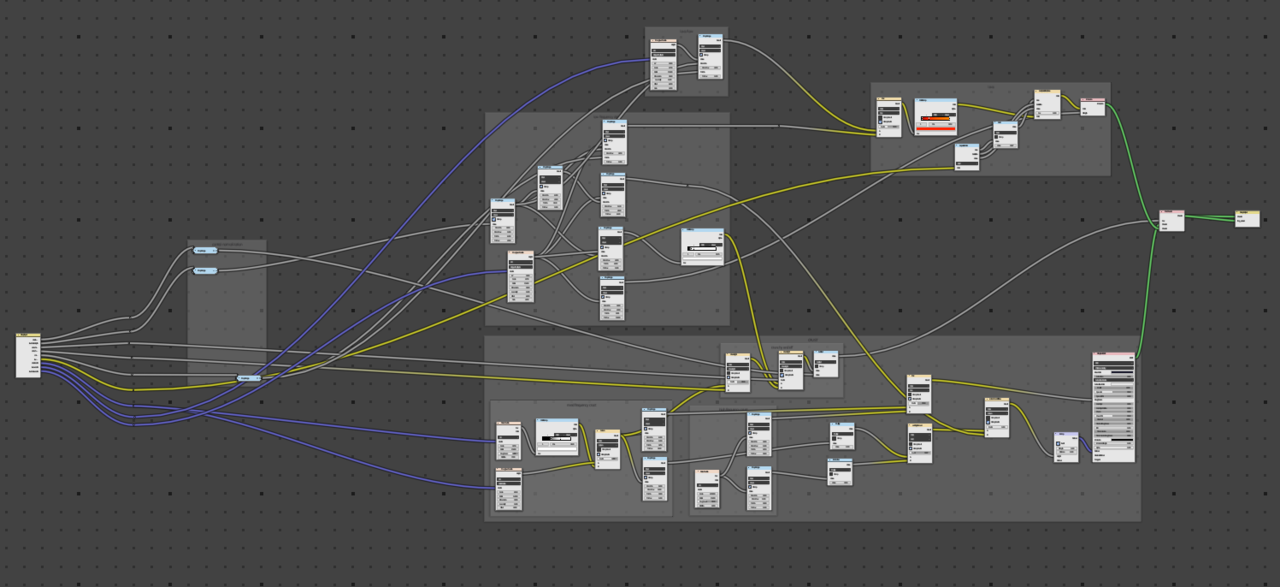Select the final output node at far right
Image resolution: width=1280 pixels, height=587 pixels.
(1247, 217)
